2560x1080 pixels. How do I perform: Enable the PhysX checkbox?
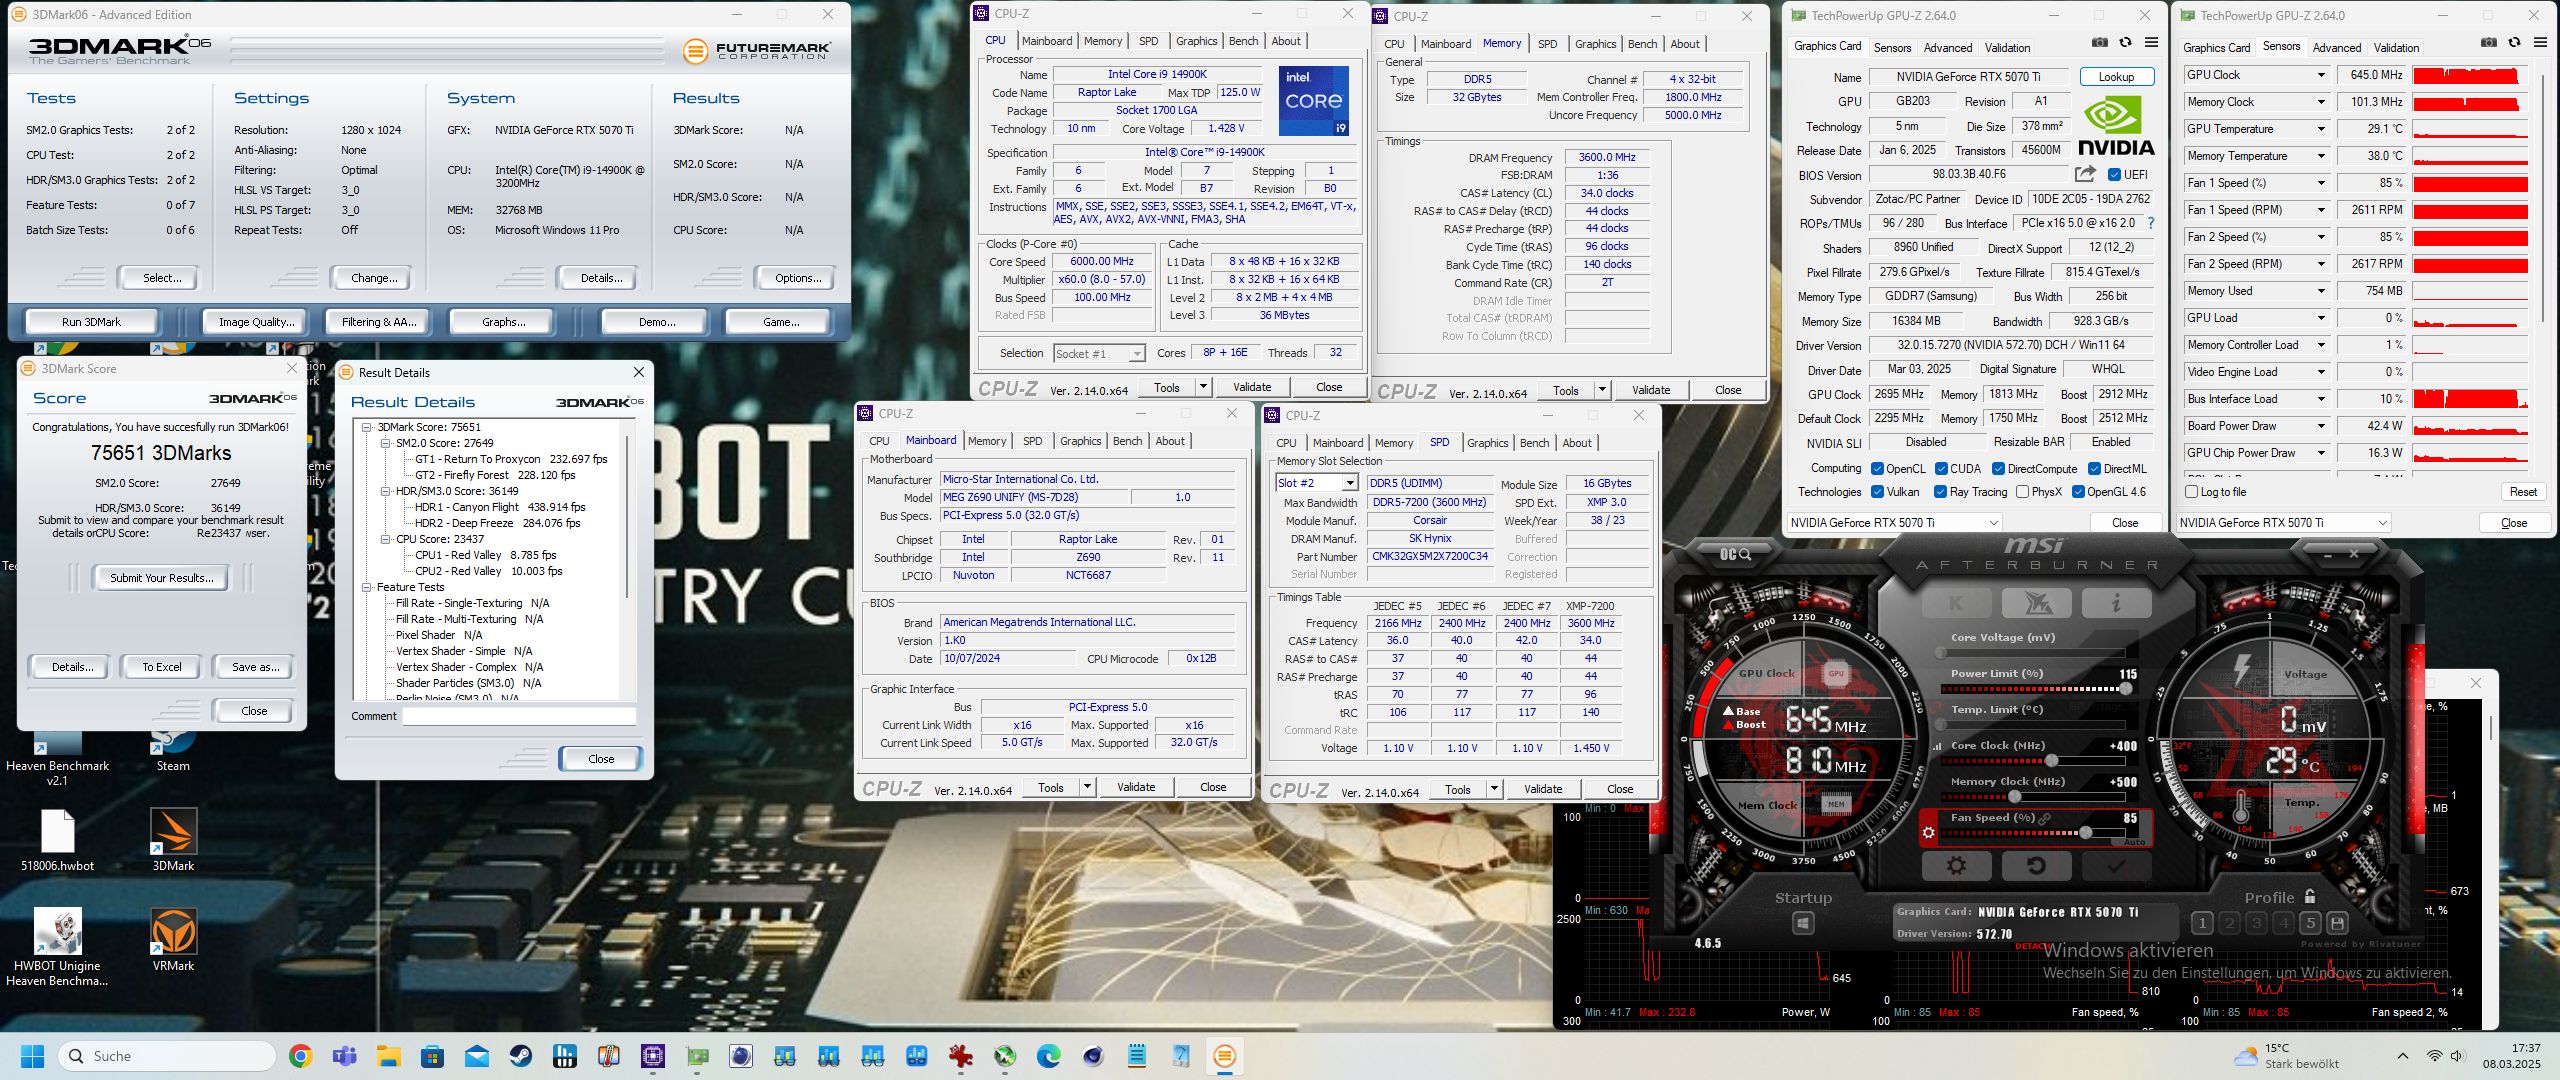click(2022, 491)
